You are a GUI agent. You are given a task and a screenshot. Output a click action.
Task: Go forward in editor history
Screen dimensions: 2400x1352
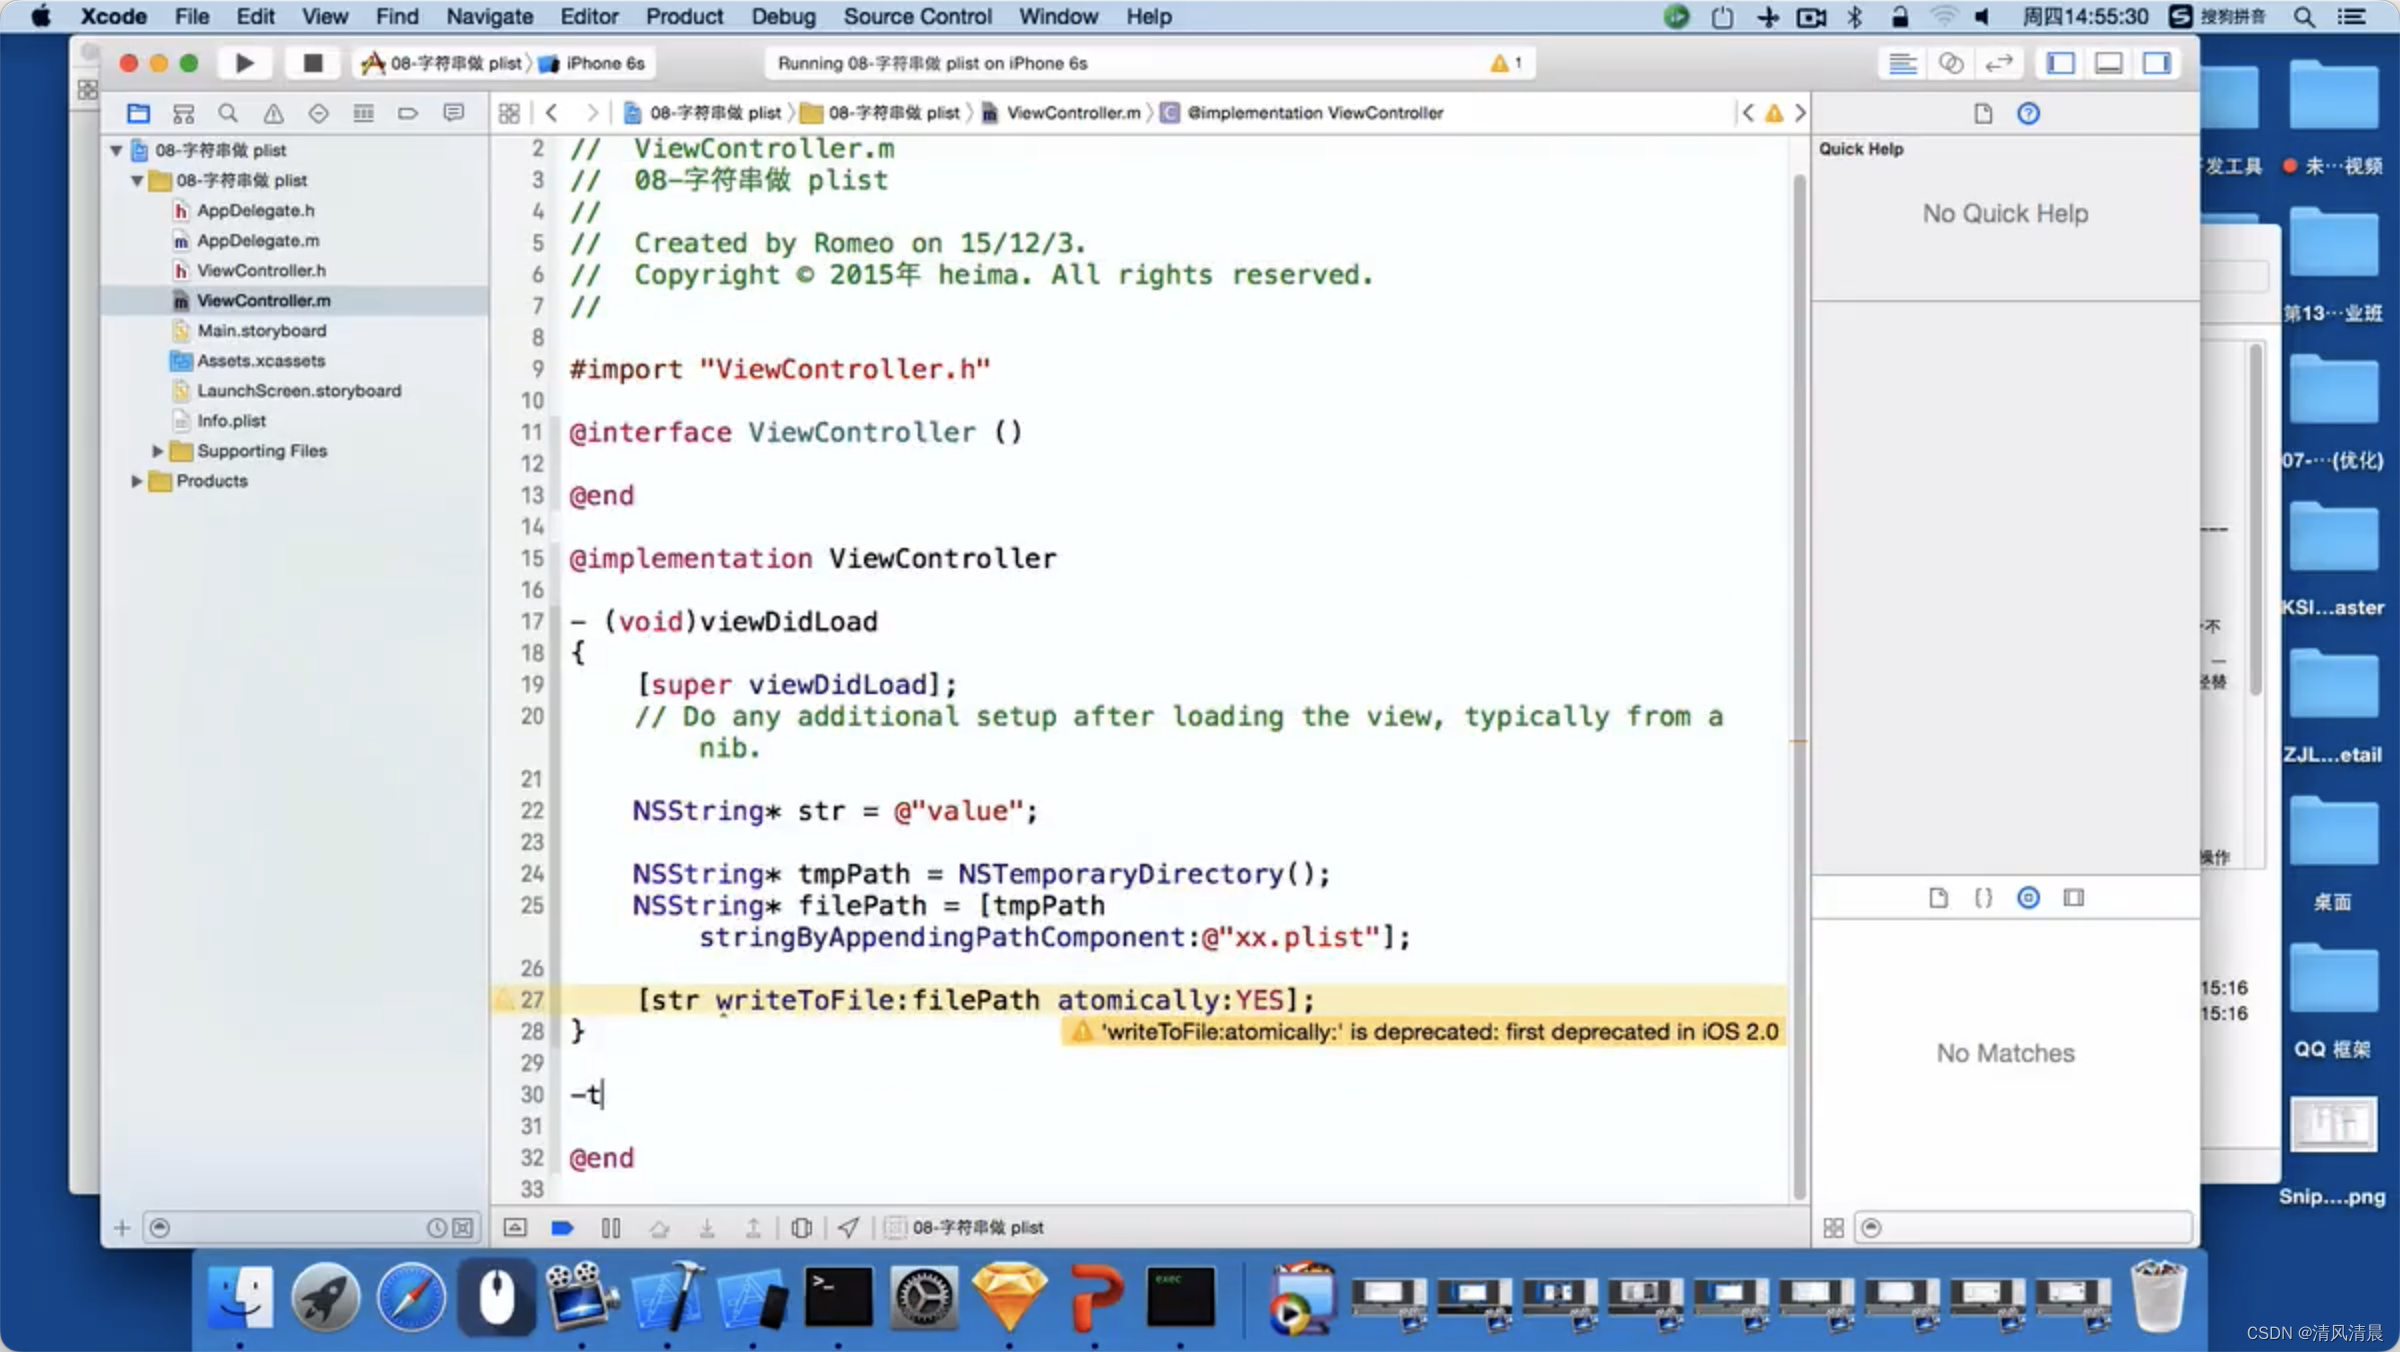coord(592,113)
